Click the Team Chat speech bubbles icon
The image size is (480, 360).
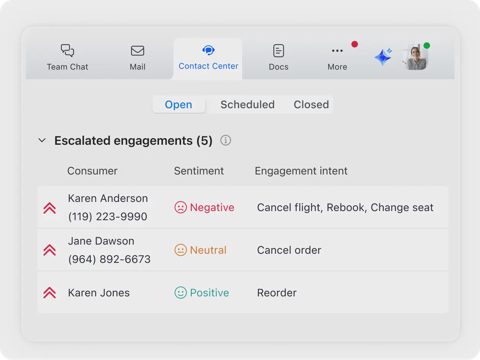click(x=67, y=50)
